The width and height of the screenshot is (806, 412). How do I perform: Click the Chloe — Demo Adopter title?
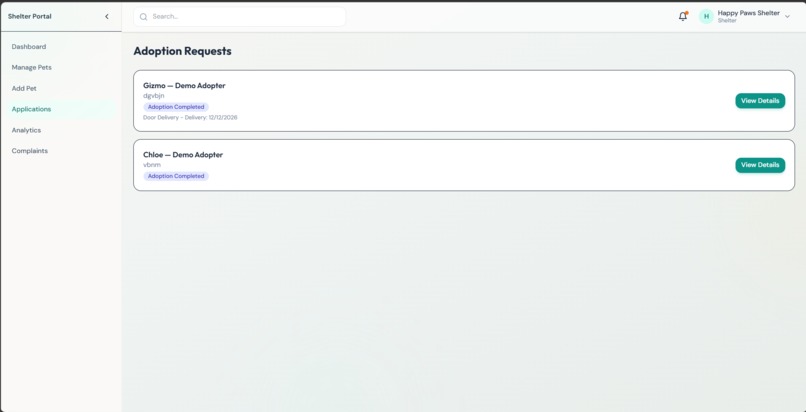pyautogui.click(x=182, y=155)
